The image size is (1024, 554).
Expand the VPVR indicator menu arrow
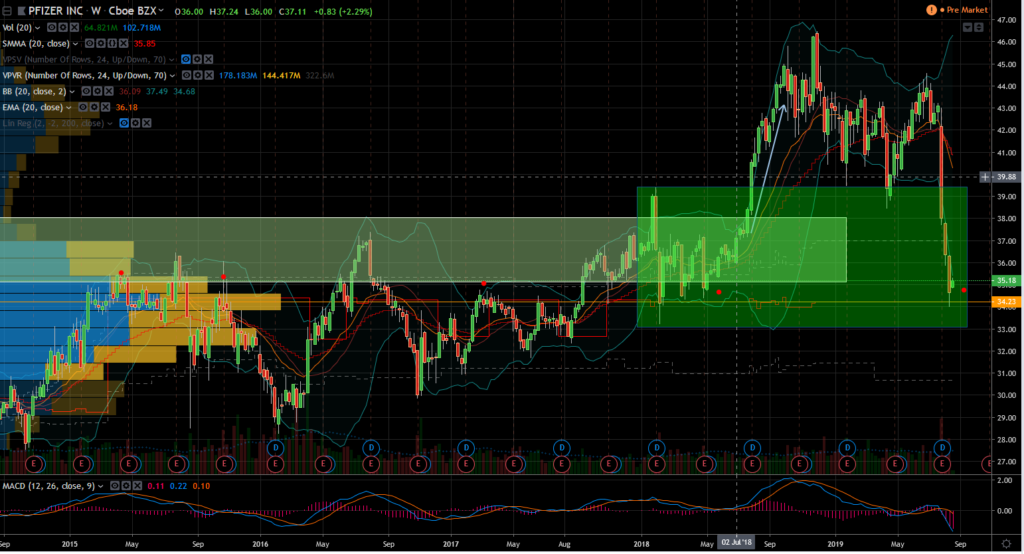(x=172, y=76)
